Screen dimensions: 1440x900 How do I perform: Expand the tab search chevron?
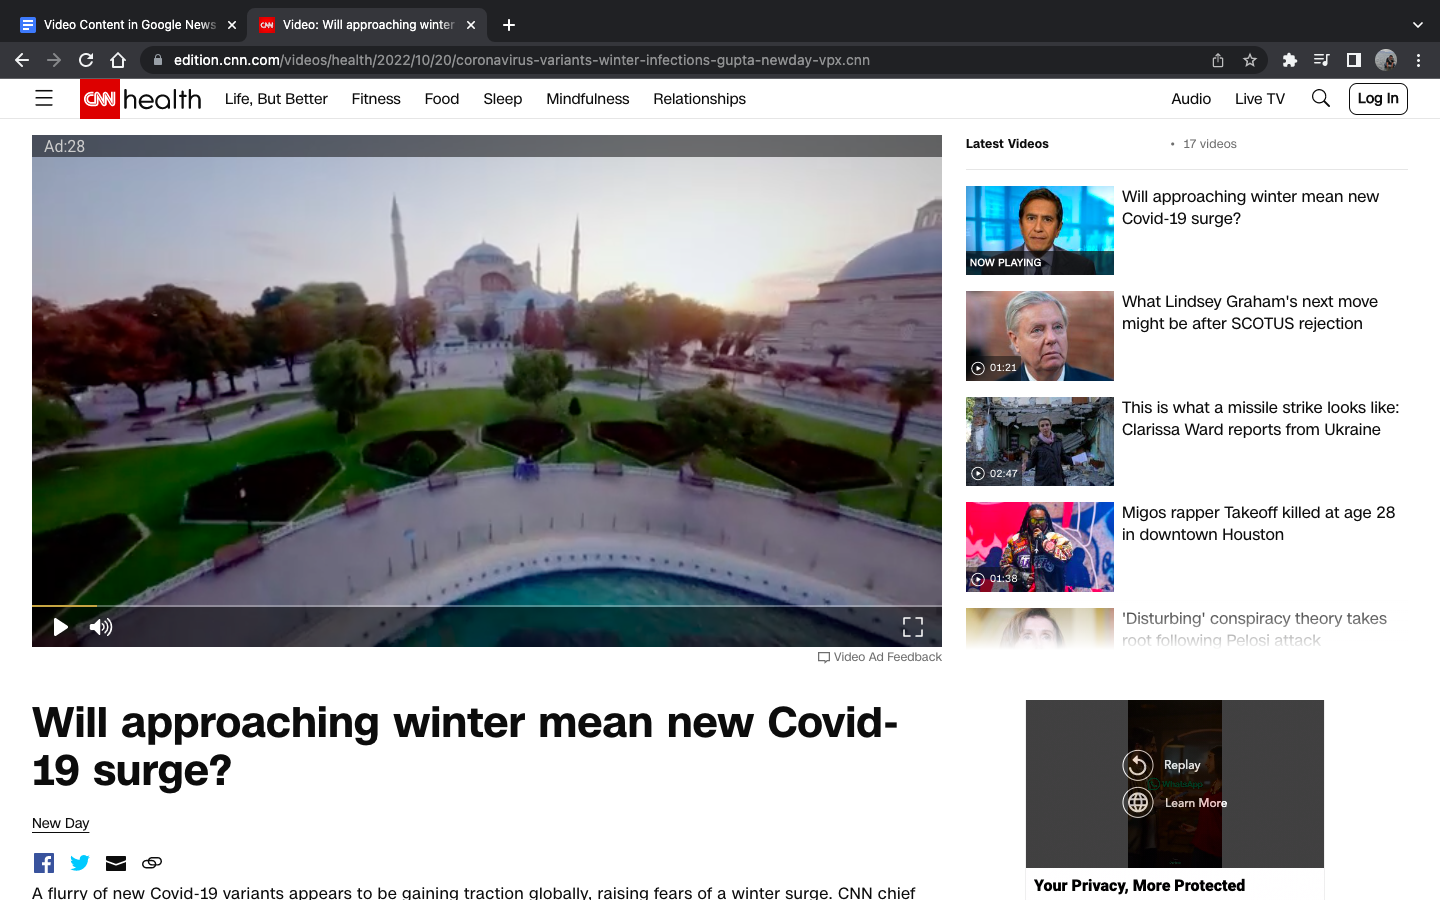click(1417, 24)
